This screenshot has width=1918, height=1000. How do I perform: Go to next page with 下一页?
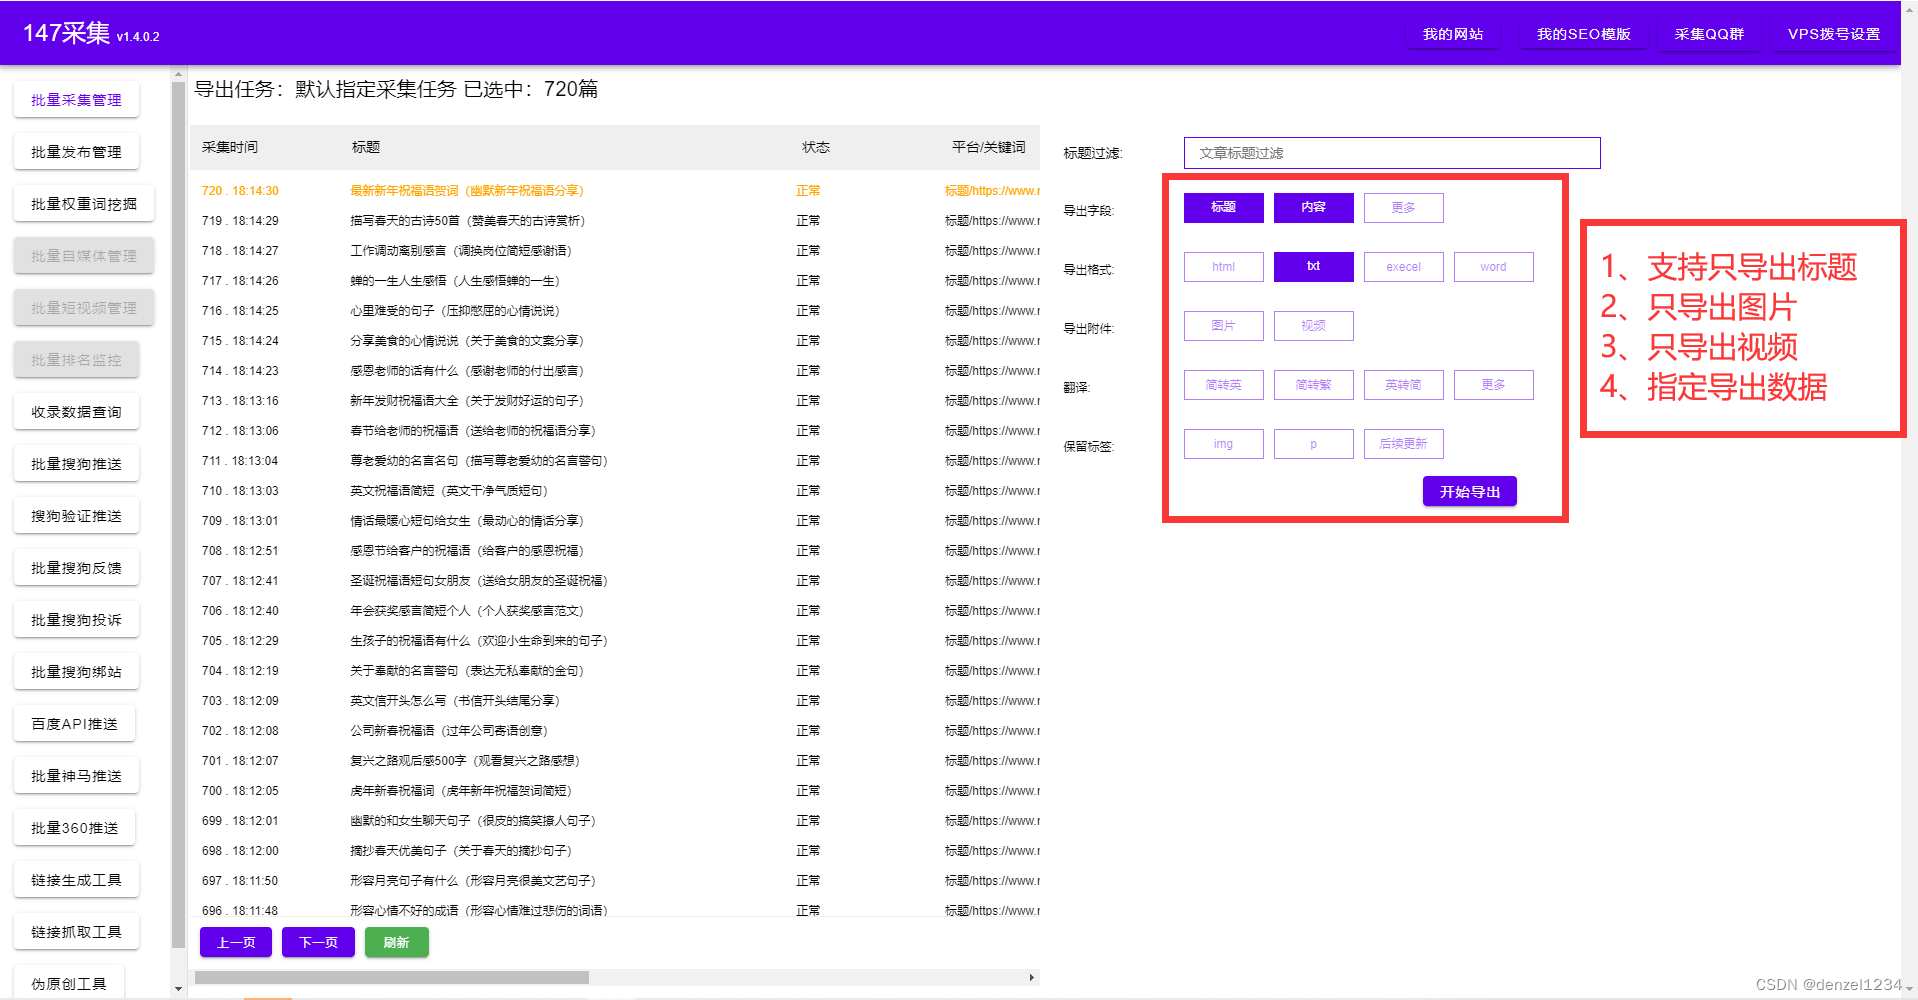(x=318, y=942)
